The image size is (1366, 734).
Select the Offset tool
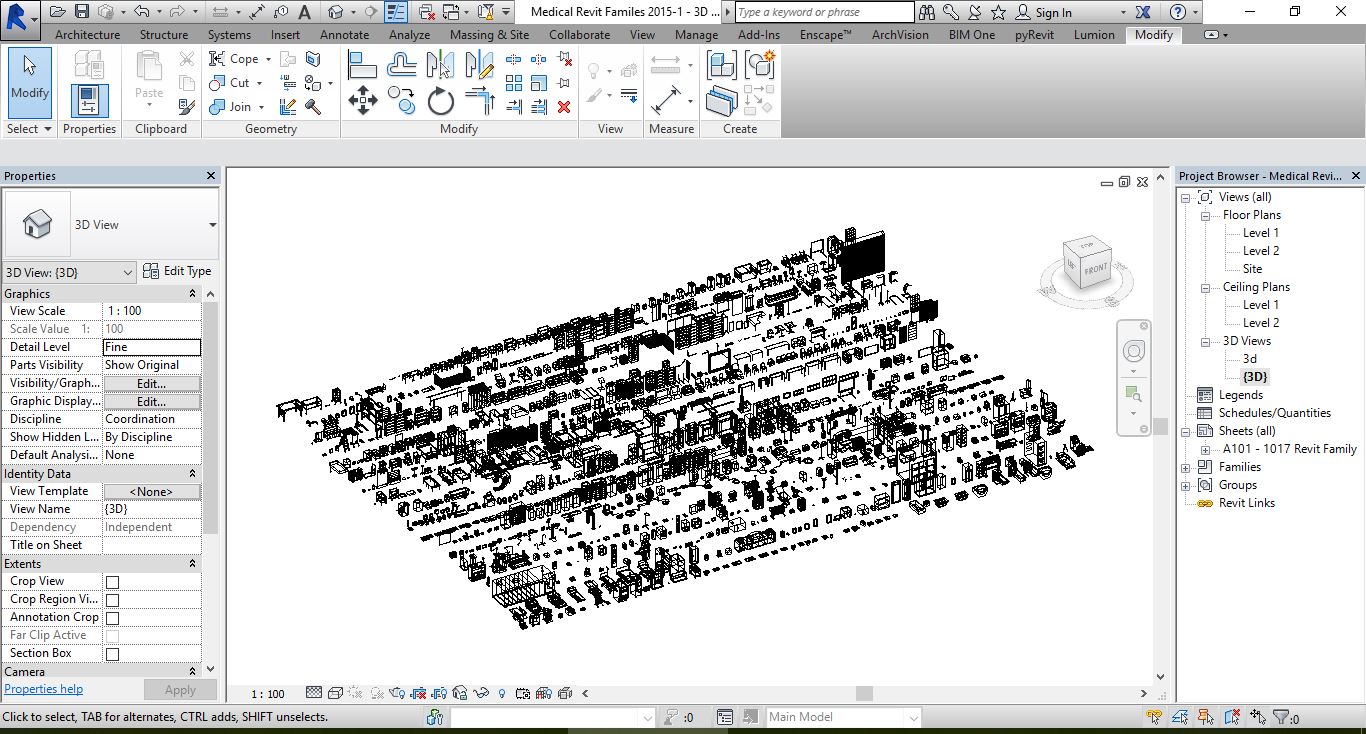tap(401, 66)
